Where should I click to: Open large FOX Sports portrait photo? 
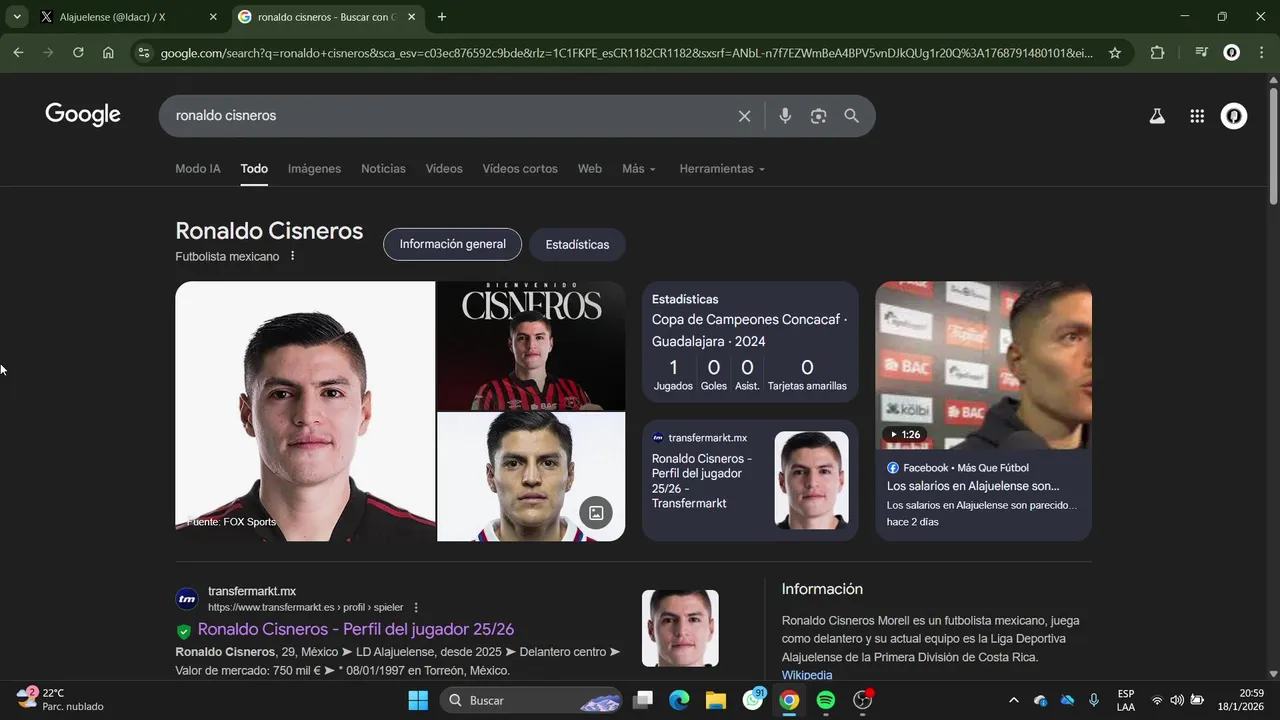tap(305, 411)
